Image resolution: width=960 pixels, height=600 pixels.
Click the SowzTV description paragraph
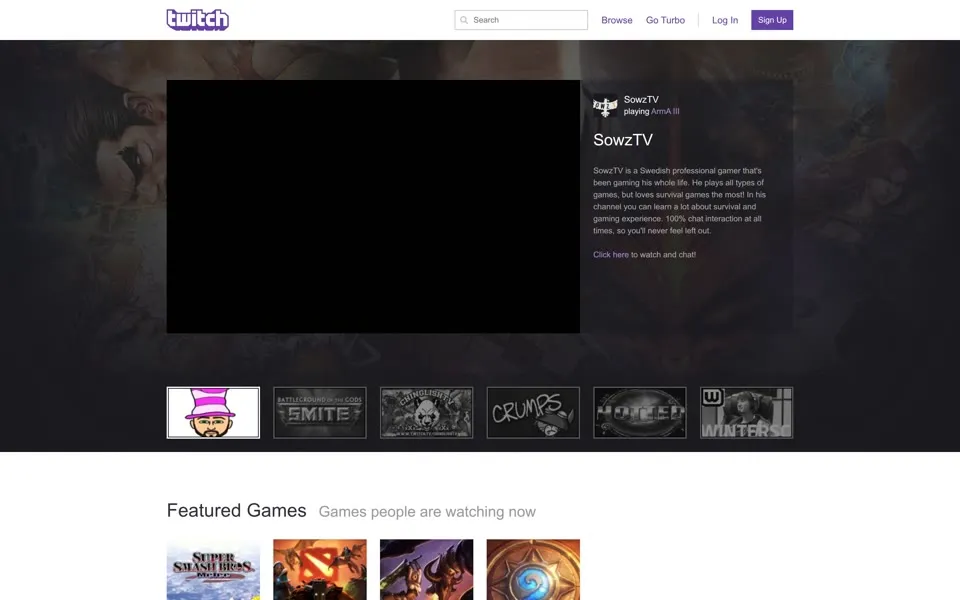680,201
